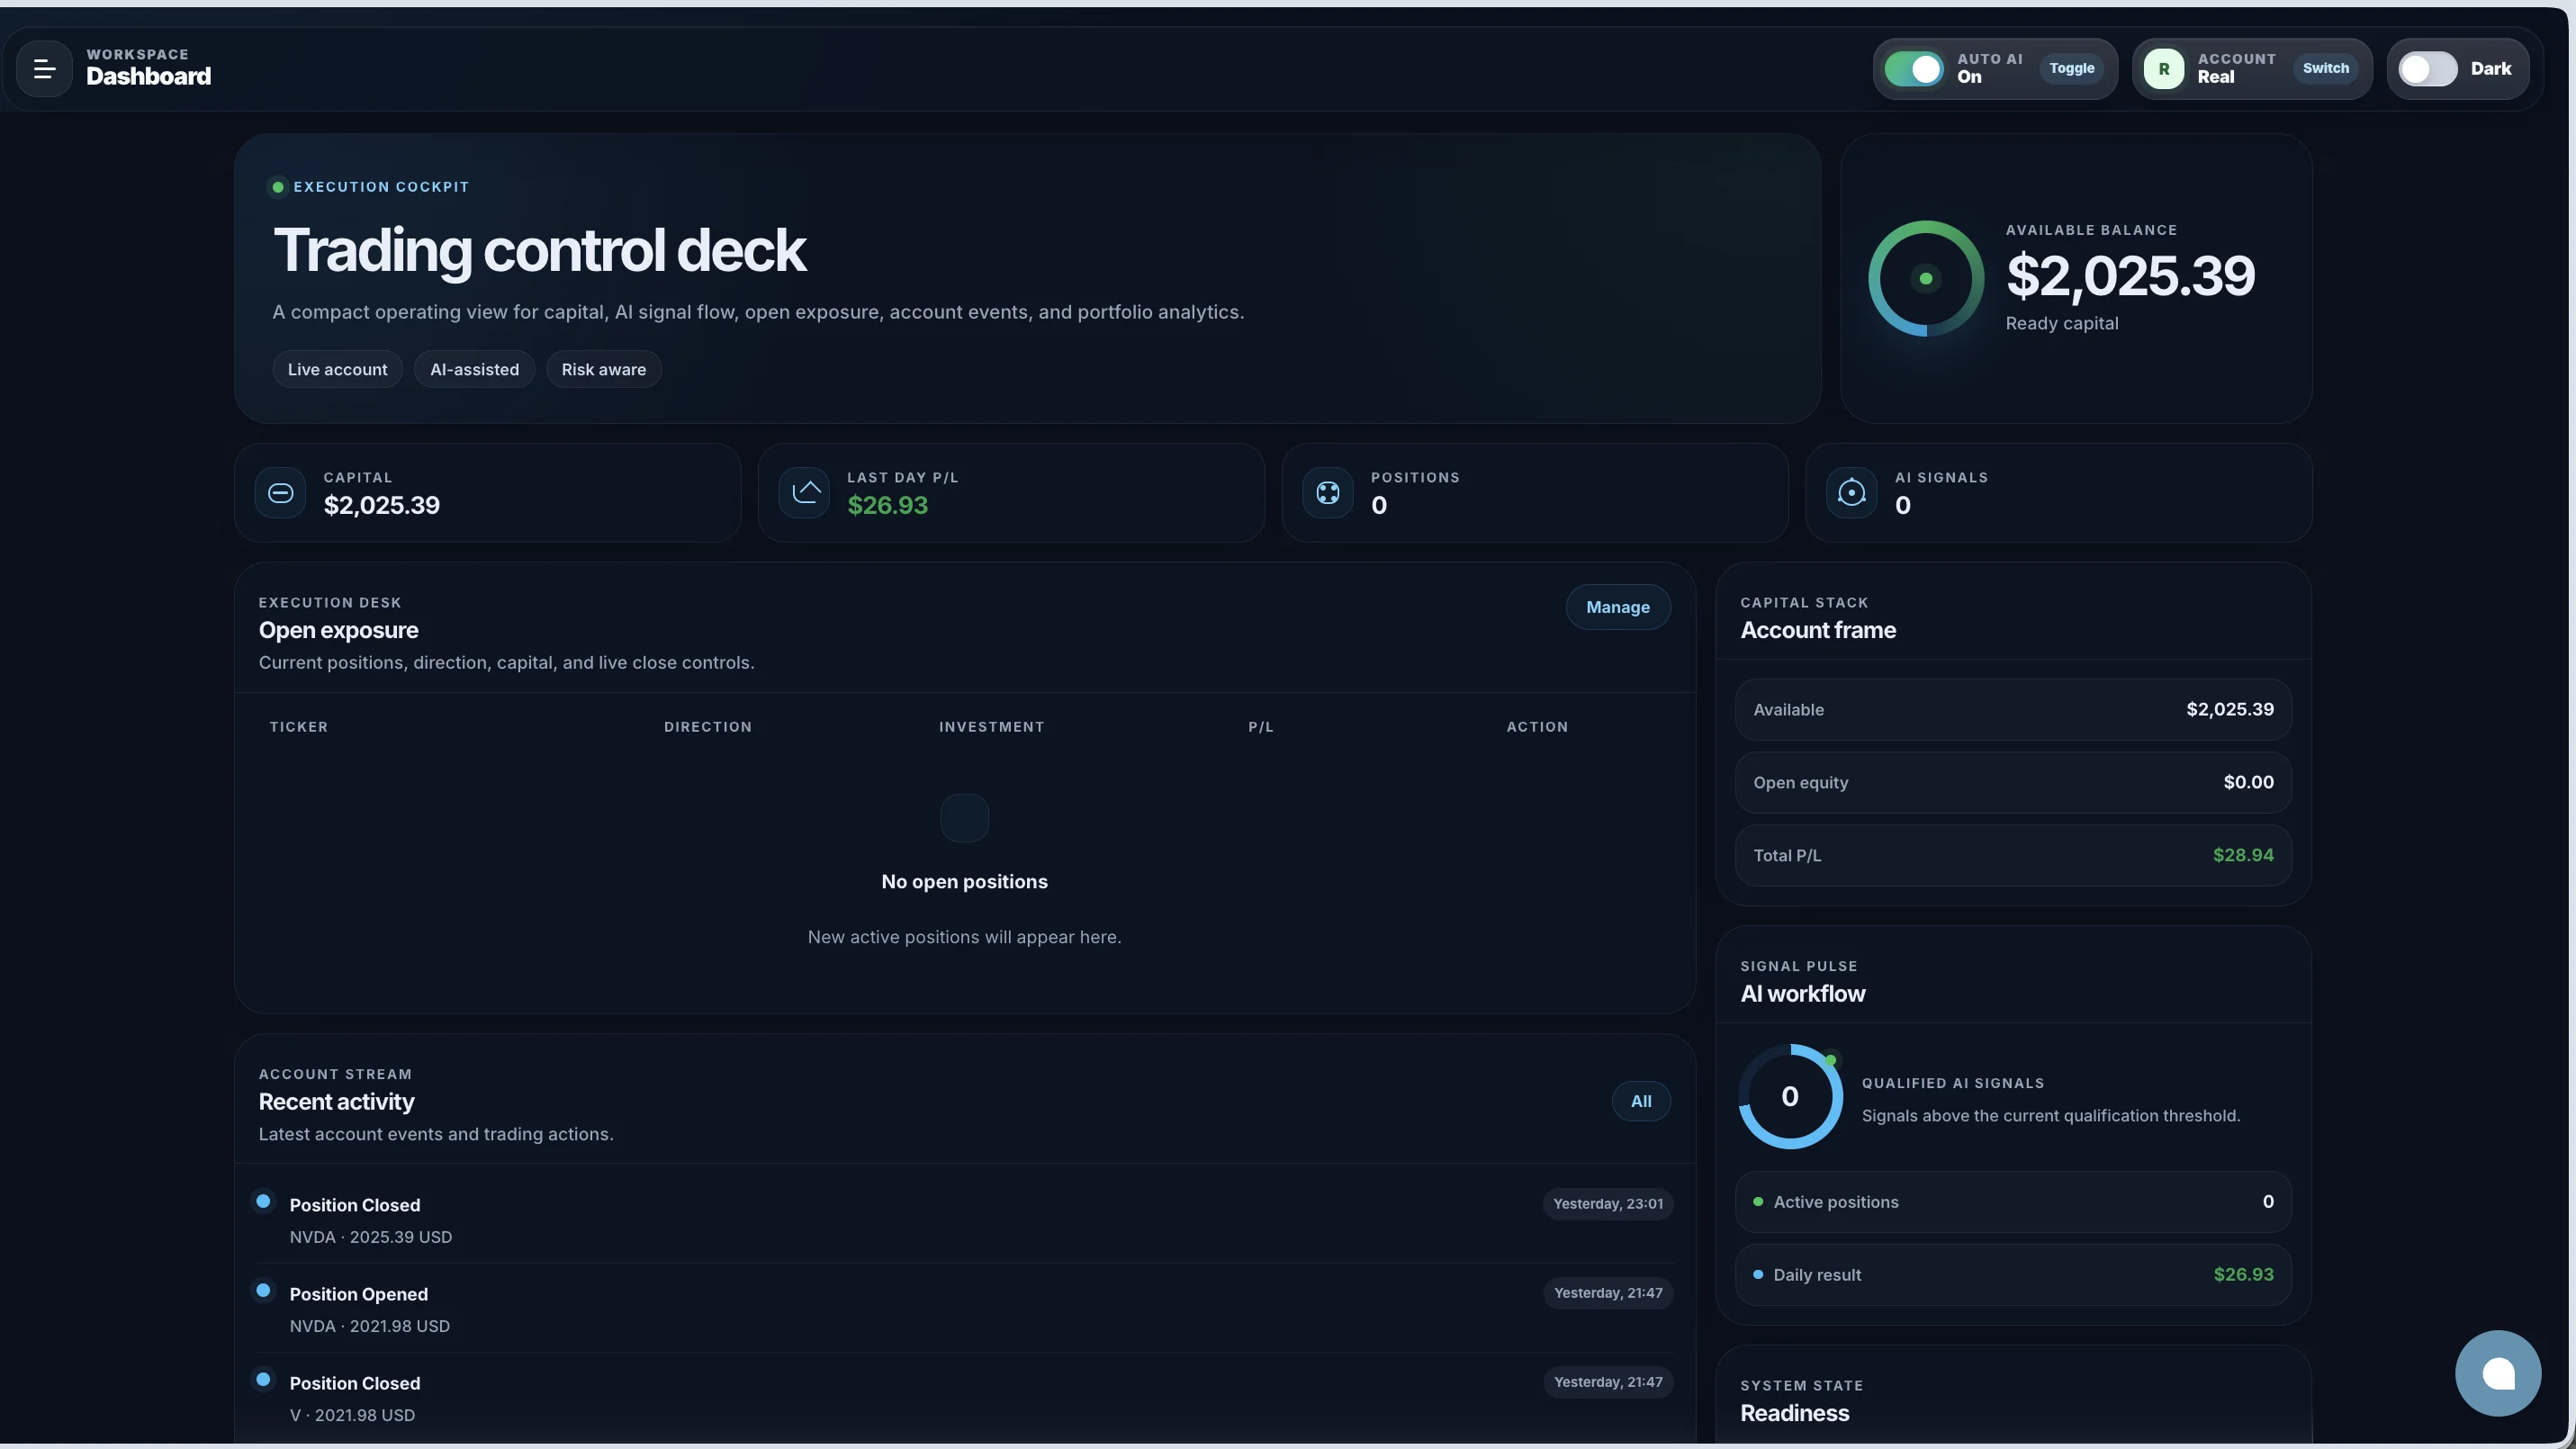Image resolution: width=2576 pixels, height=1449 pixels.
Task: Open Position Closed V 2021.98 USD entry
Action: click(x=965, y=1397)
